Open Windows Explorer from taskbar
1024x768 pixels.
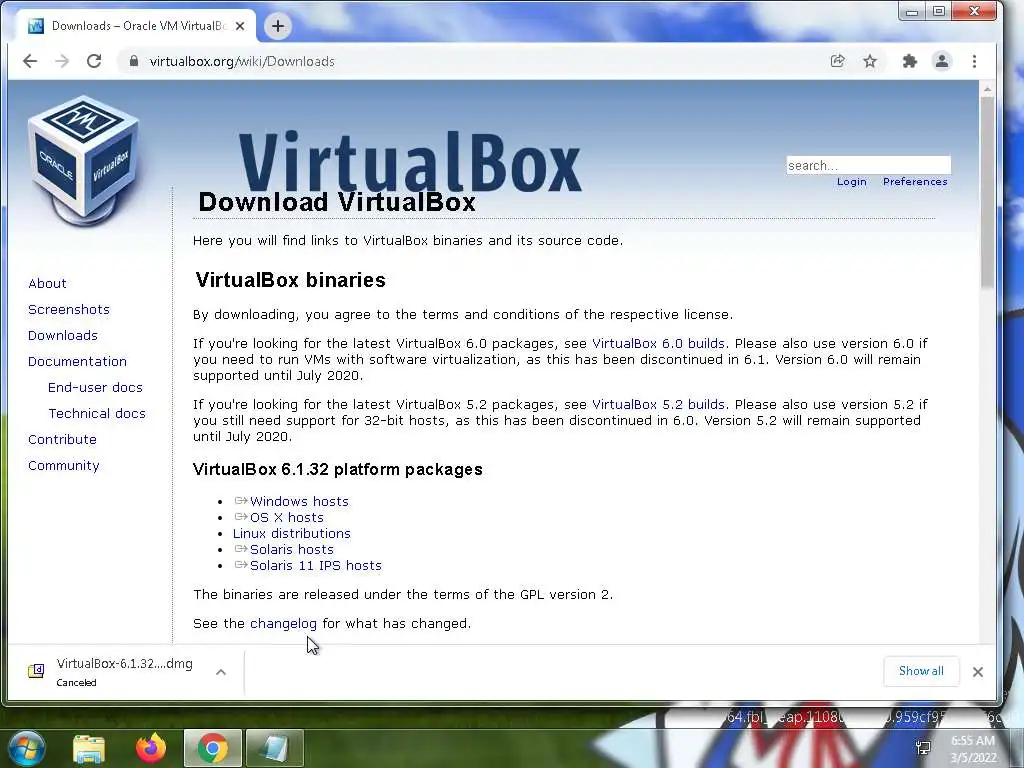click(x=89, y=748)
